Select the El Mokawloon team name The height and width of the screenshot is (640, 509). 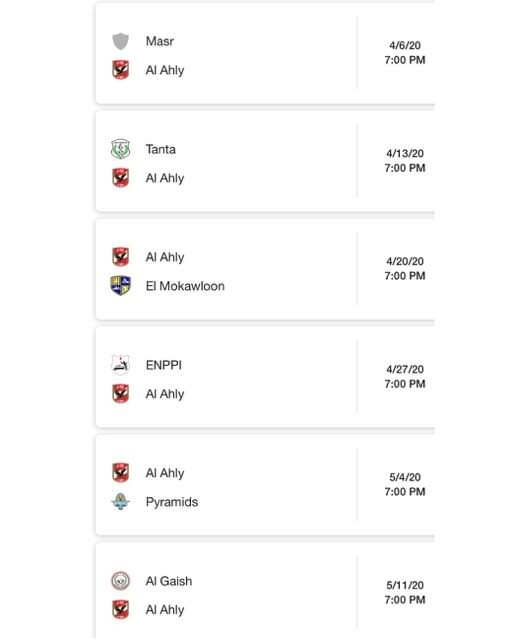185,286
